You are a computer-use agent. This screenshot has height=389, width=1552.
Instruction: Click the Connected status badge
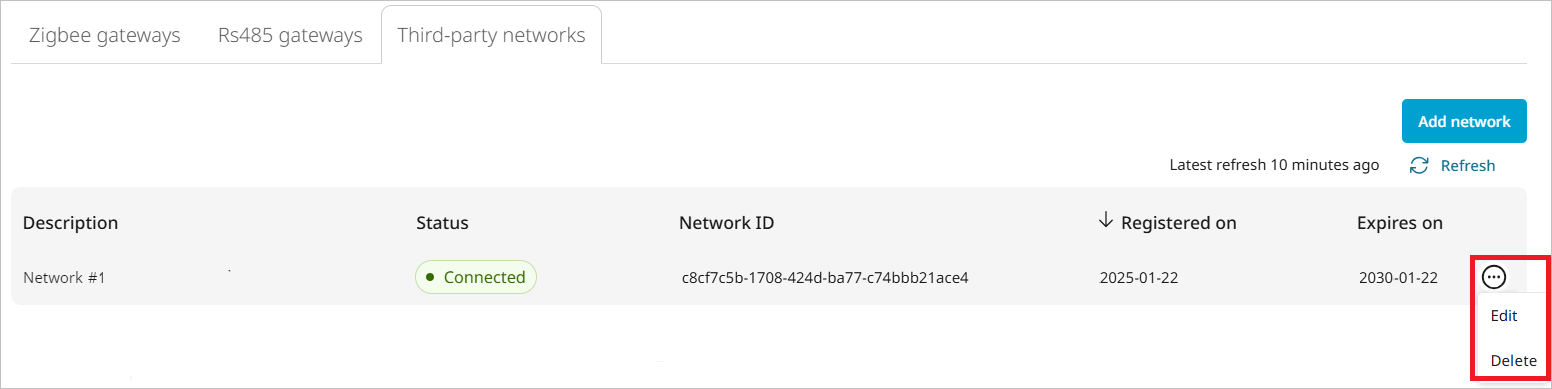(x=476, y=277)
